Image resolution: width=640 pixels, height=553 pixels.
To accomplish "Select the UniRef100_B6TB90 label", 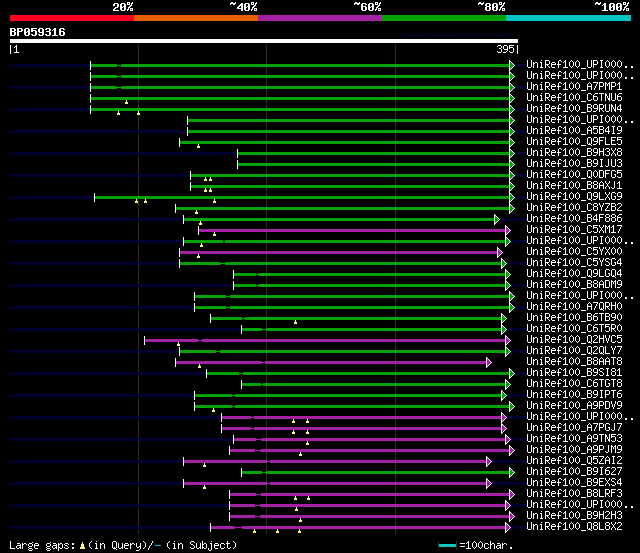I will click(x=574, y=318).
